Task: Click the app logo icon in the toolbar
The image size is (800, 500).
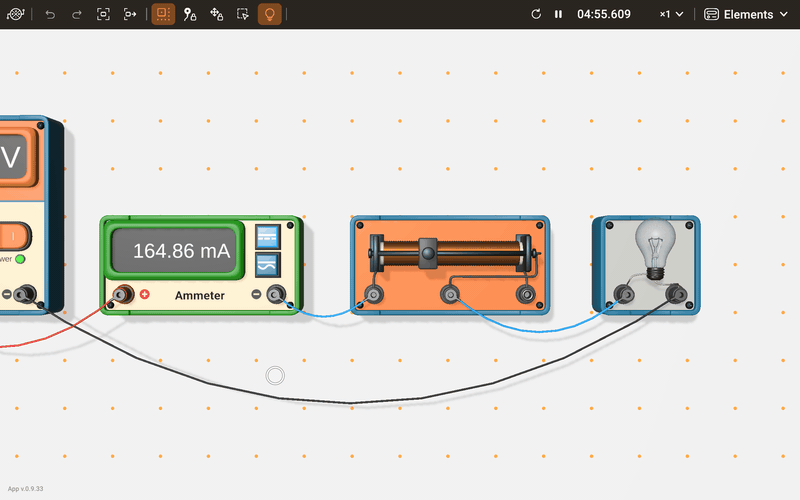Action: point(15,14)
